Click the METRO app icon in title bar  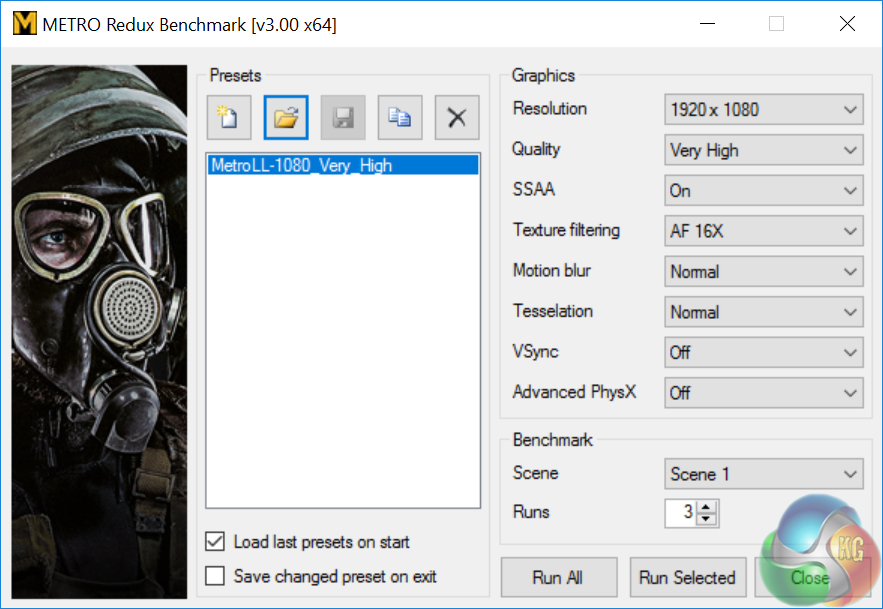[x=24, y=24]
